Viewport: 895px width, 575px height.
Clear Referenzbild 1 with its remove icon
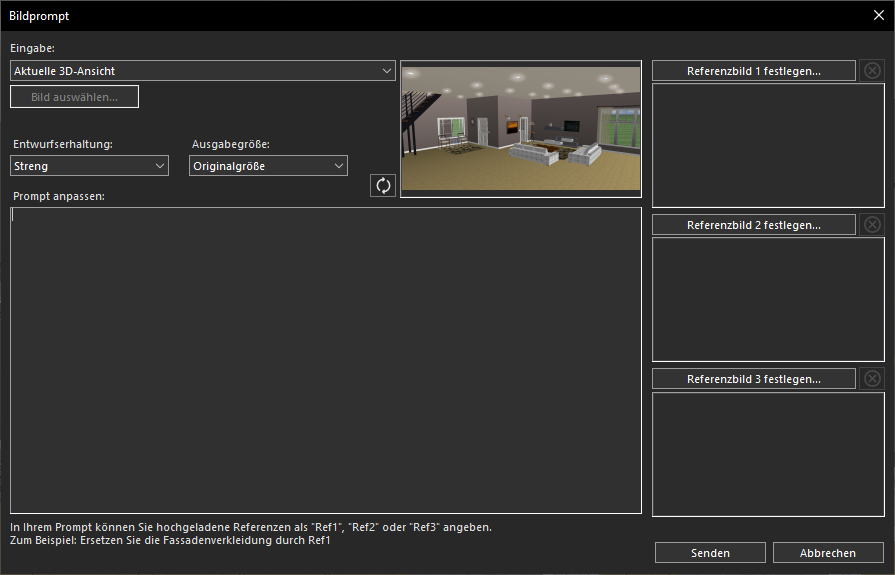tap(872, 71)
